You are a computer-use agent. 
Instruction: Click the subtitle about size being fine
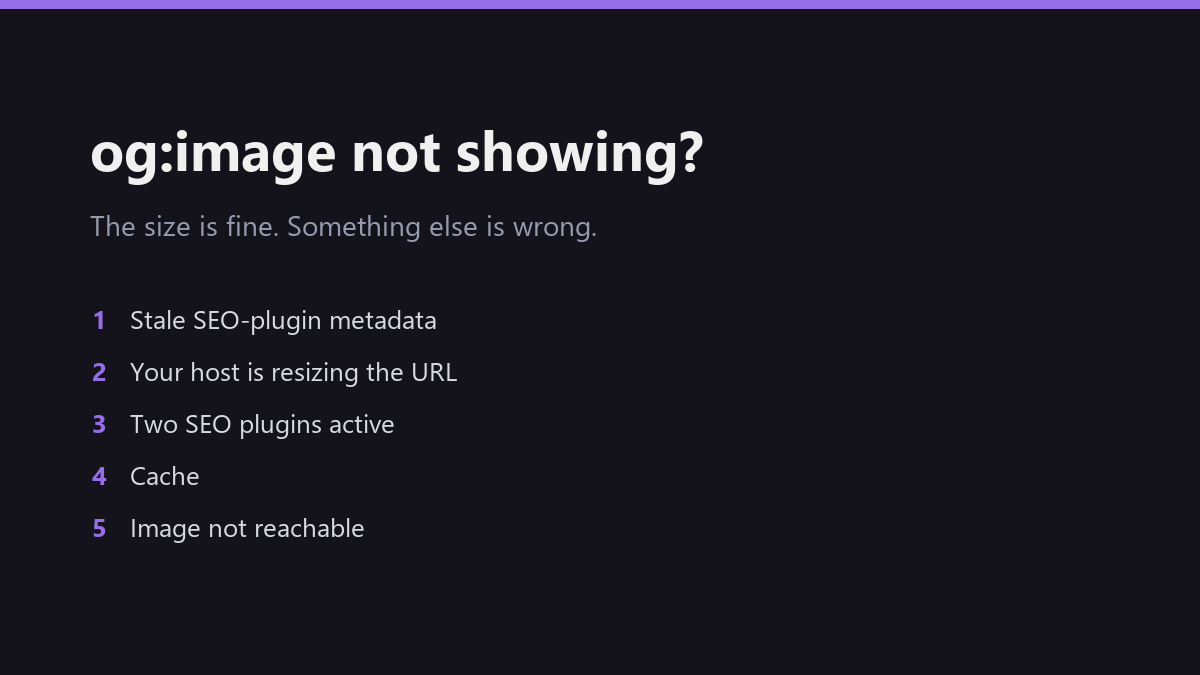343,227
